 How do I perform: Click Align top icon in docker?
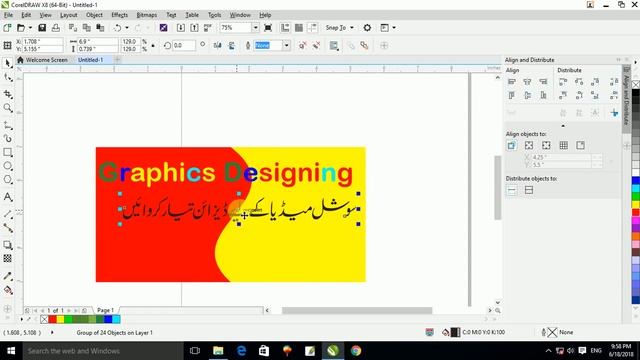511,96
